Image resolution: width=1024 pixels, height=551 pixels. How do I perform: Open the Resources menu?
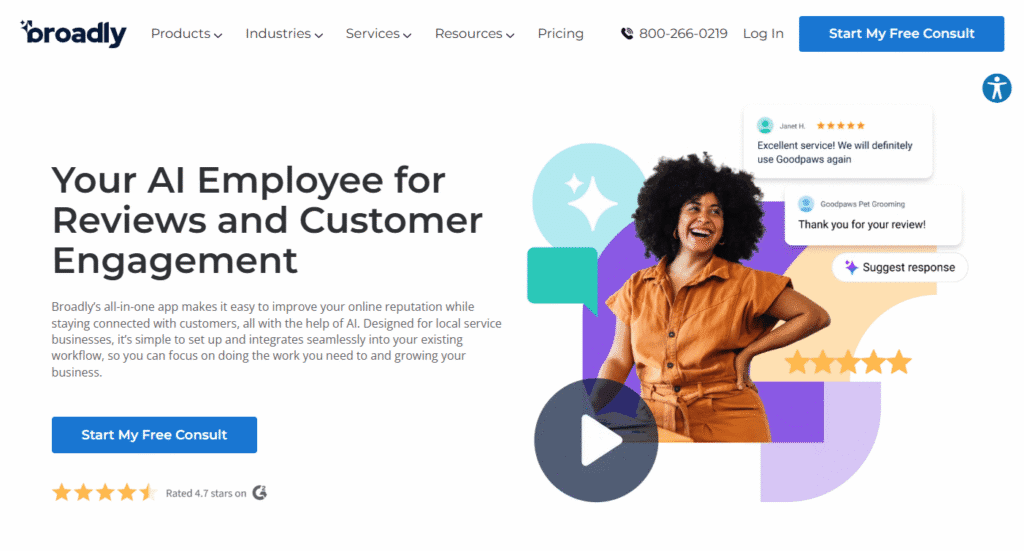tap(475, 33)
